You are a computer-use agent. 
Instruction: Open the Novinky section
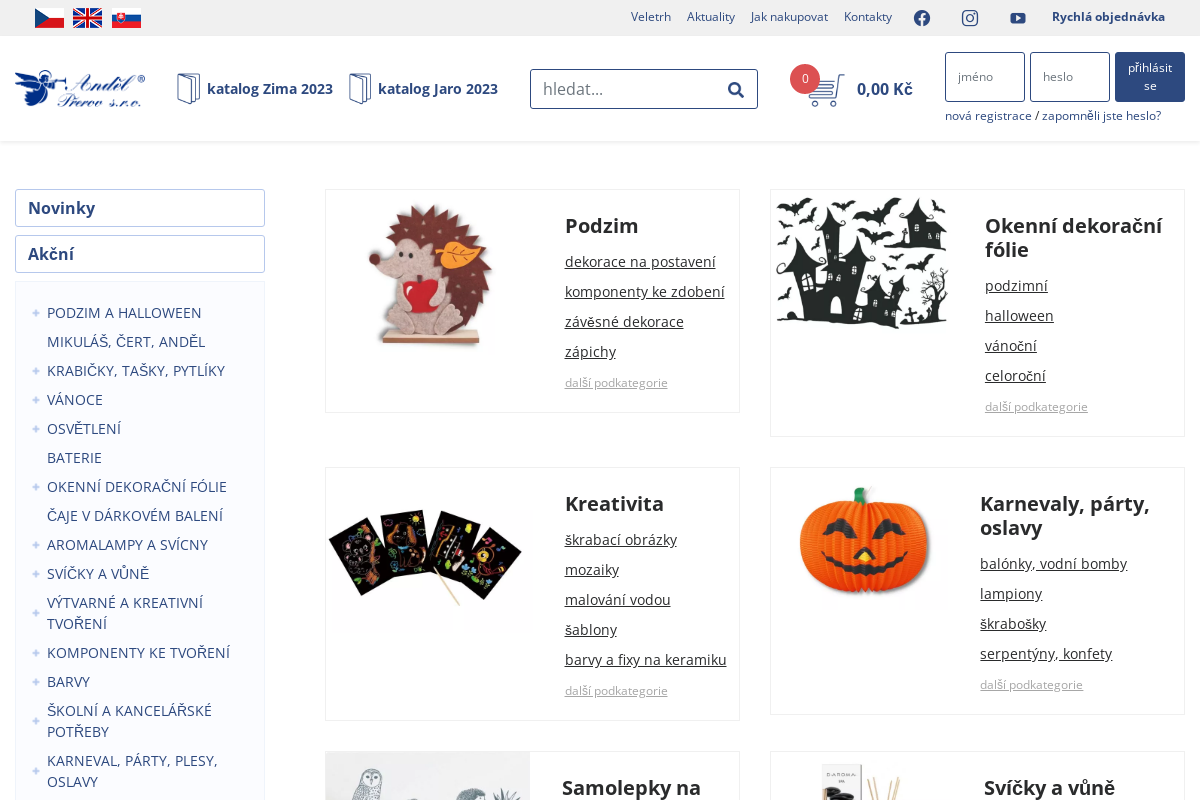(x=140, y=208)
